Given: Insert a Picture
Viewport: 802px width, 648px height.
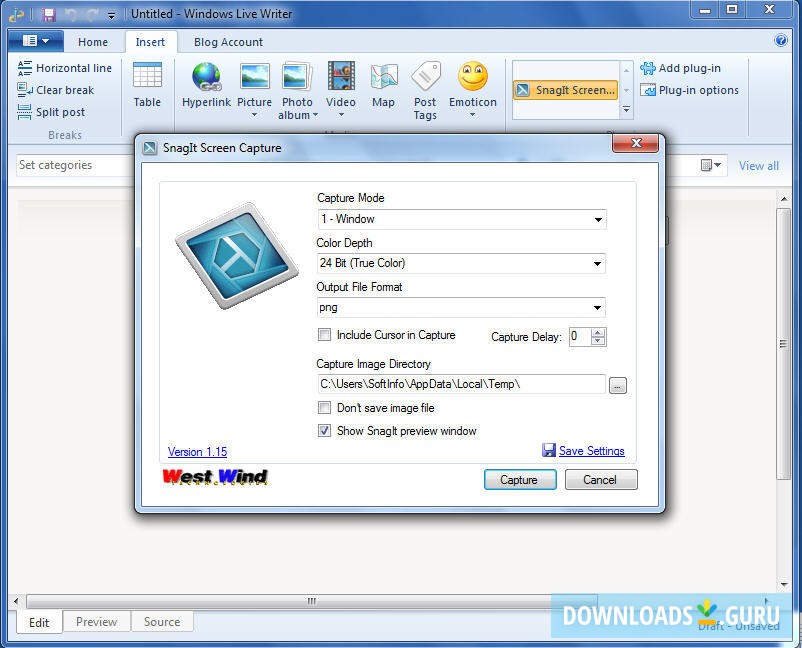Looking at the screenshot, I should point(254,87).
